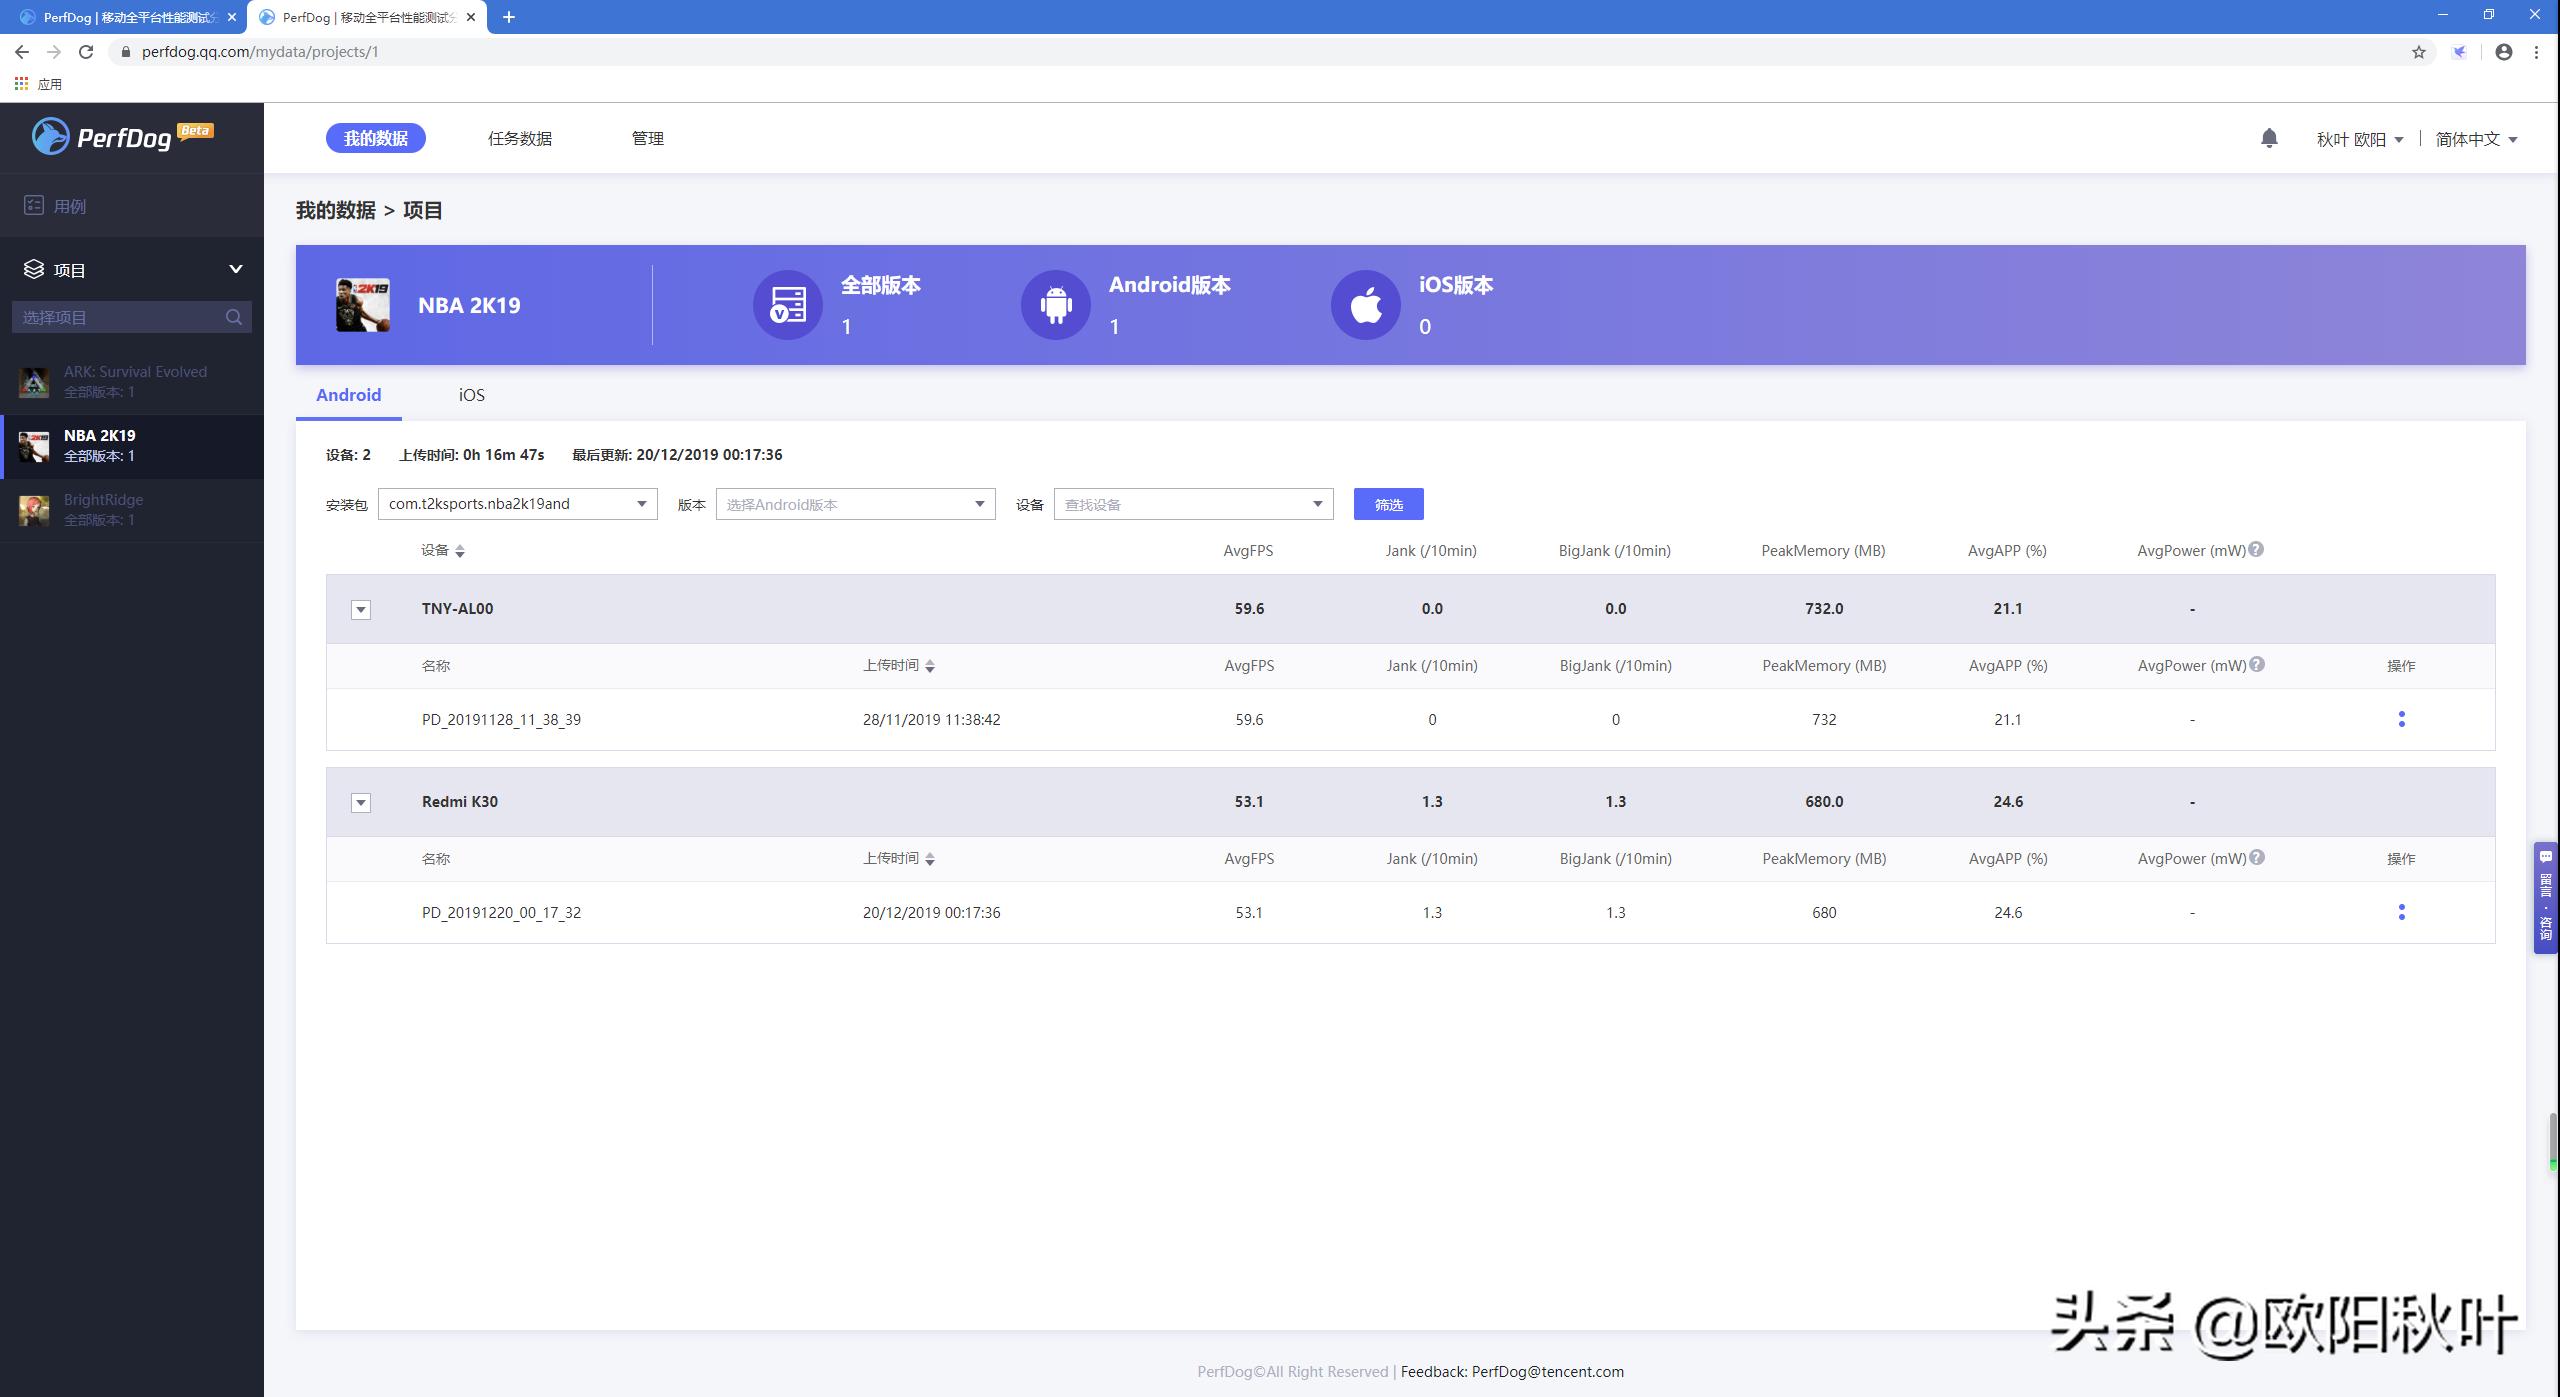Click the Android version robot icon
The height and width of the screenshot is (1397, 2560).
(x=1055, y=305)
